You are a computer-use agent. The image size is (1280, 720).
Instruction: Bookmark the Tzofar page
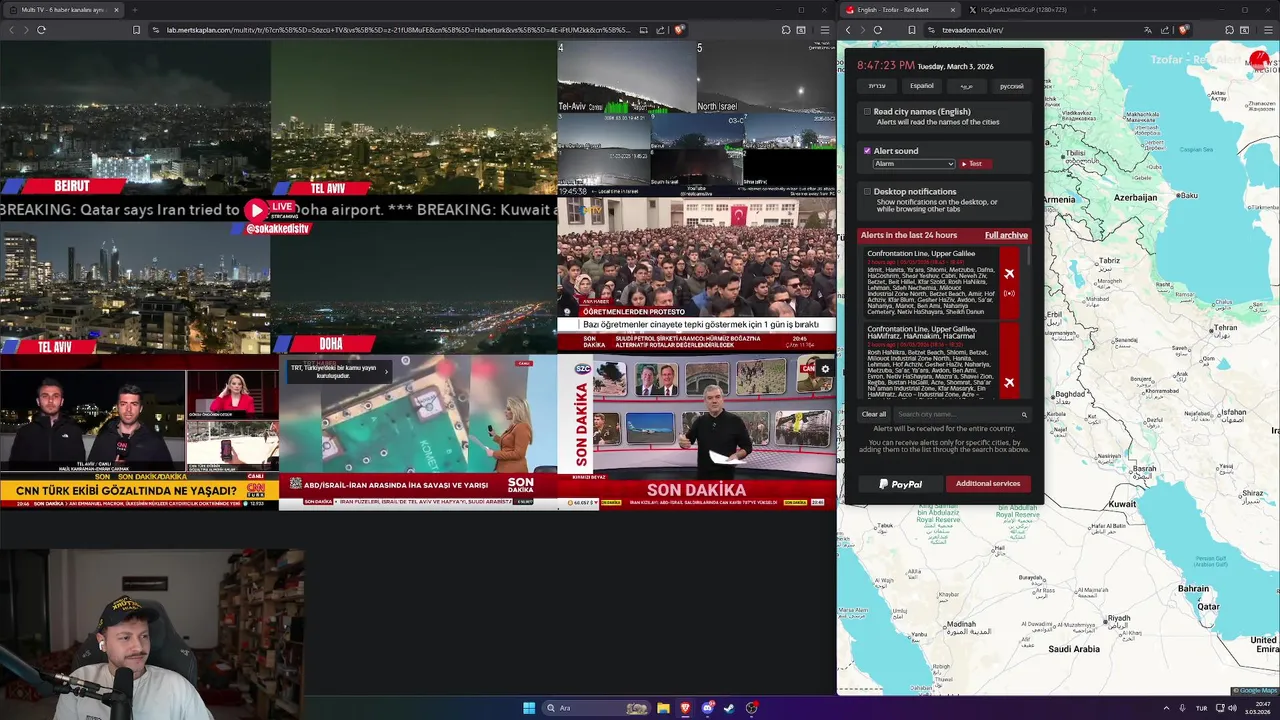912,30
